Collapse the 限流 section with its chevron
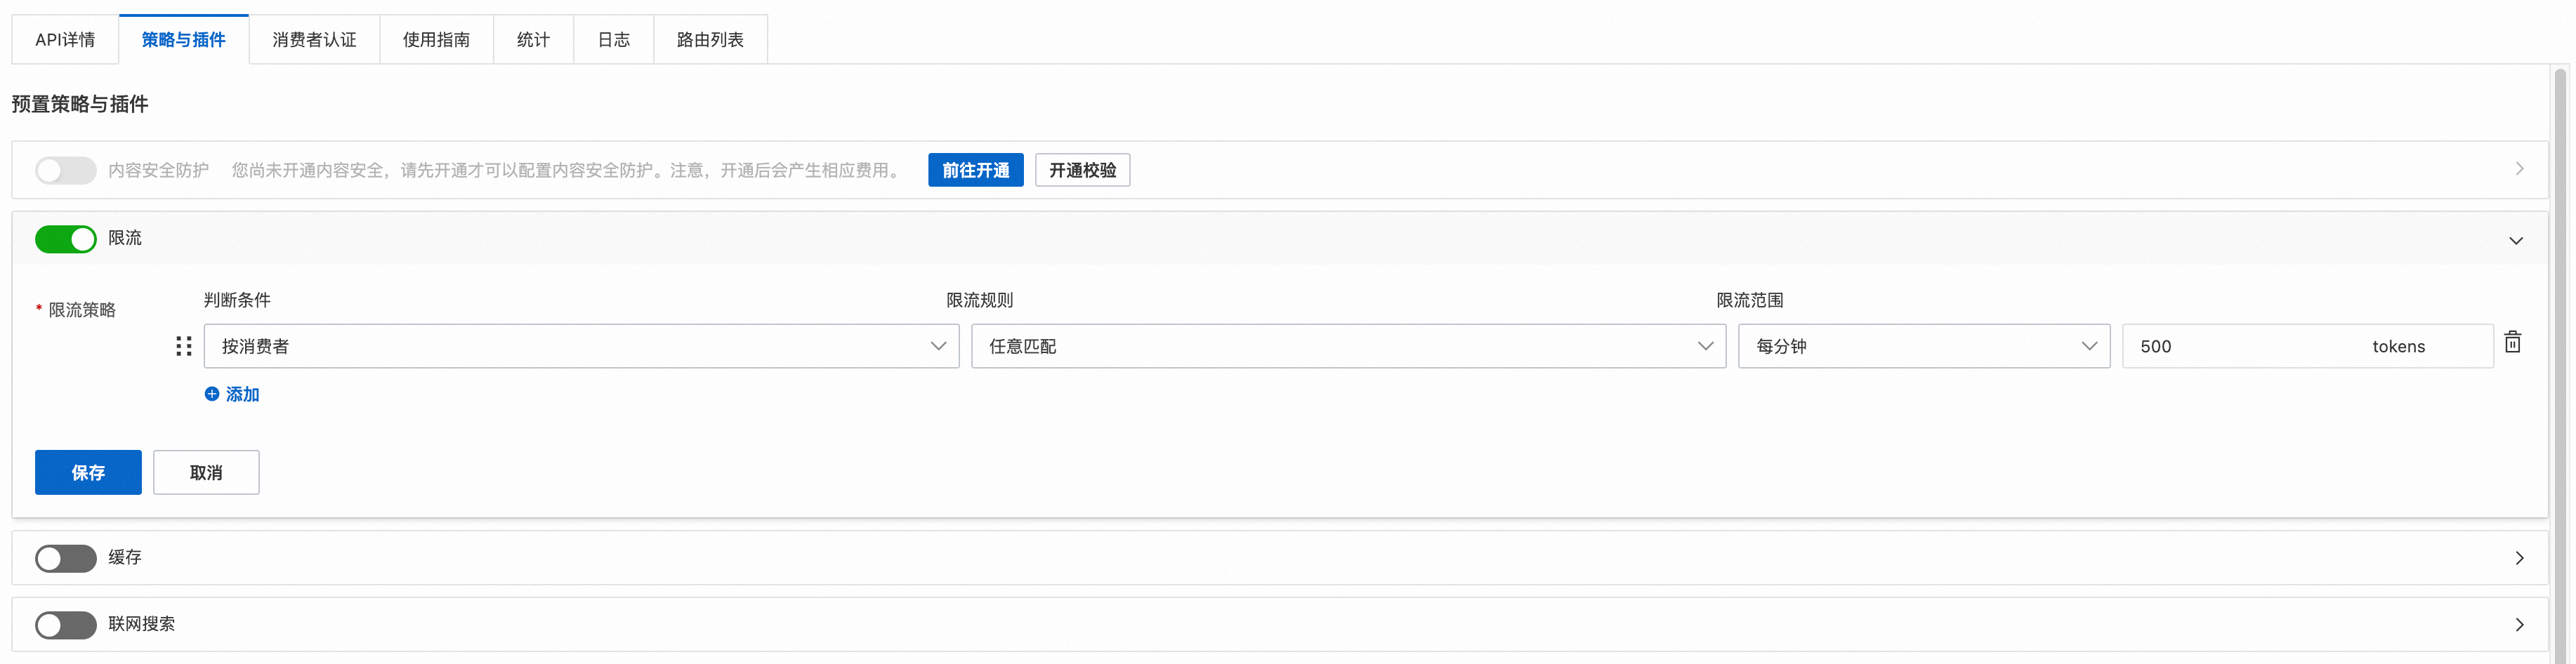The image size is (2576, 664). click(2515, 240)
